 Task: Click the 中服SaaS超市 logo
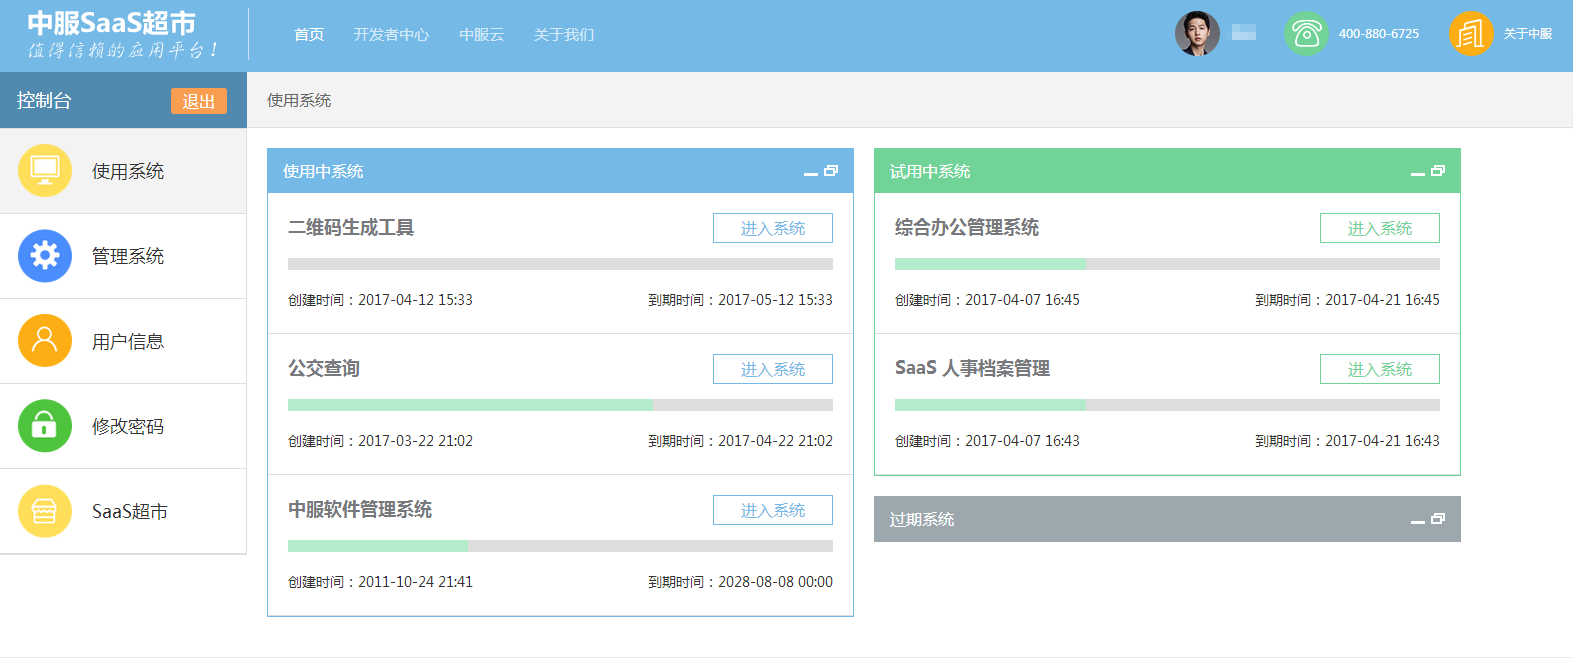[122, 35]
